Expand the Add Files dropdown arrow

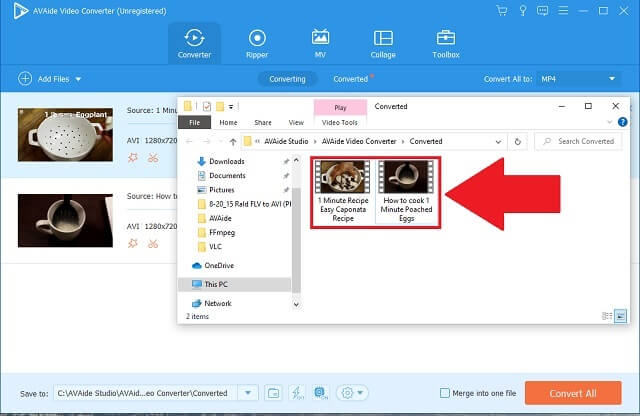pyautogui.click(x=78, y=78)
